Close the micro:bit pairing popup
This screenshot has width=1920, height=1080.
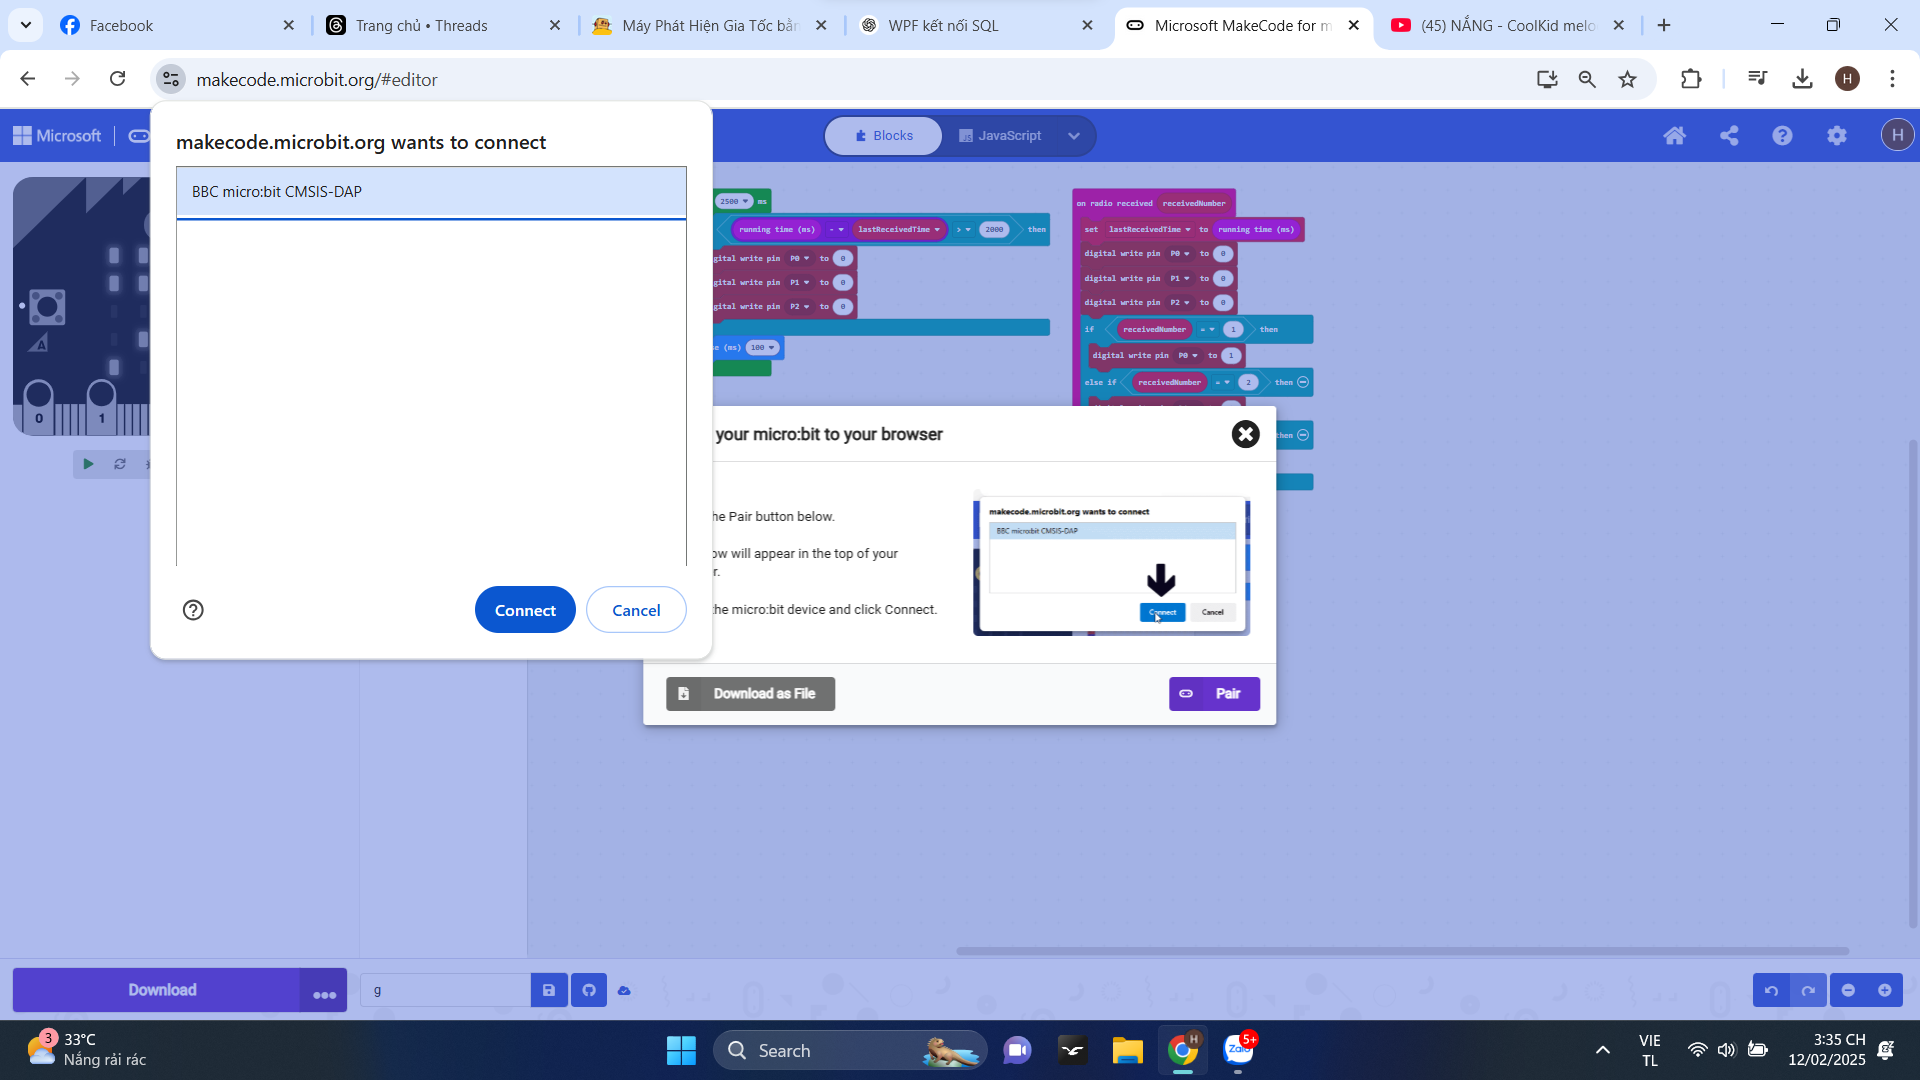tap(1245, 434)
